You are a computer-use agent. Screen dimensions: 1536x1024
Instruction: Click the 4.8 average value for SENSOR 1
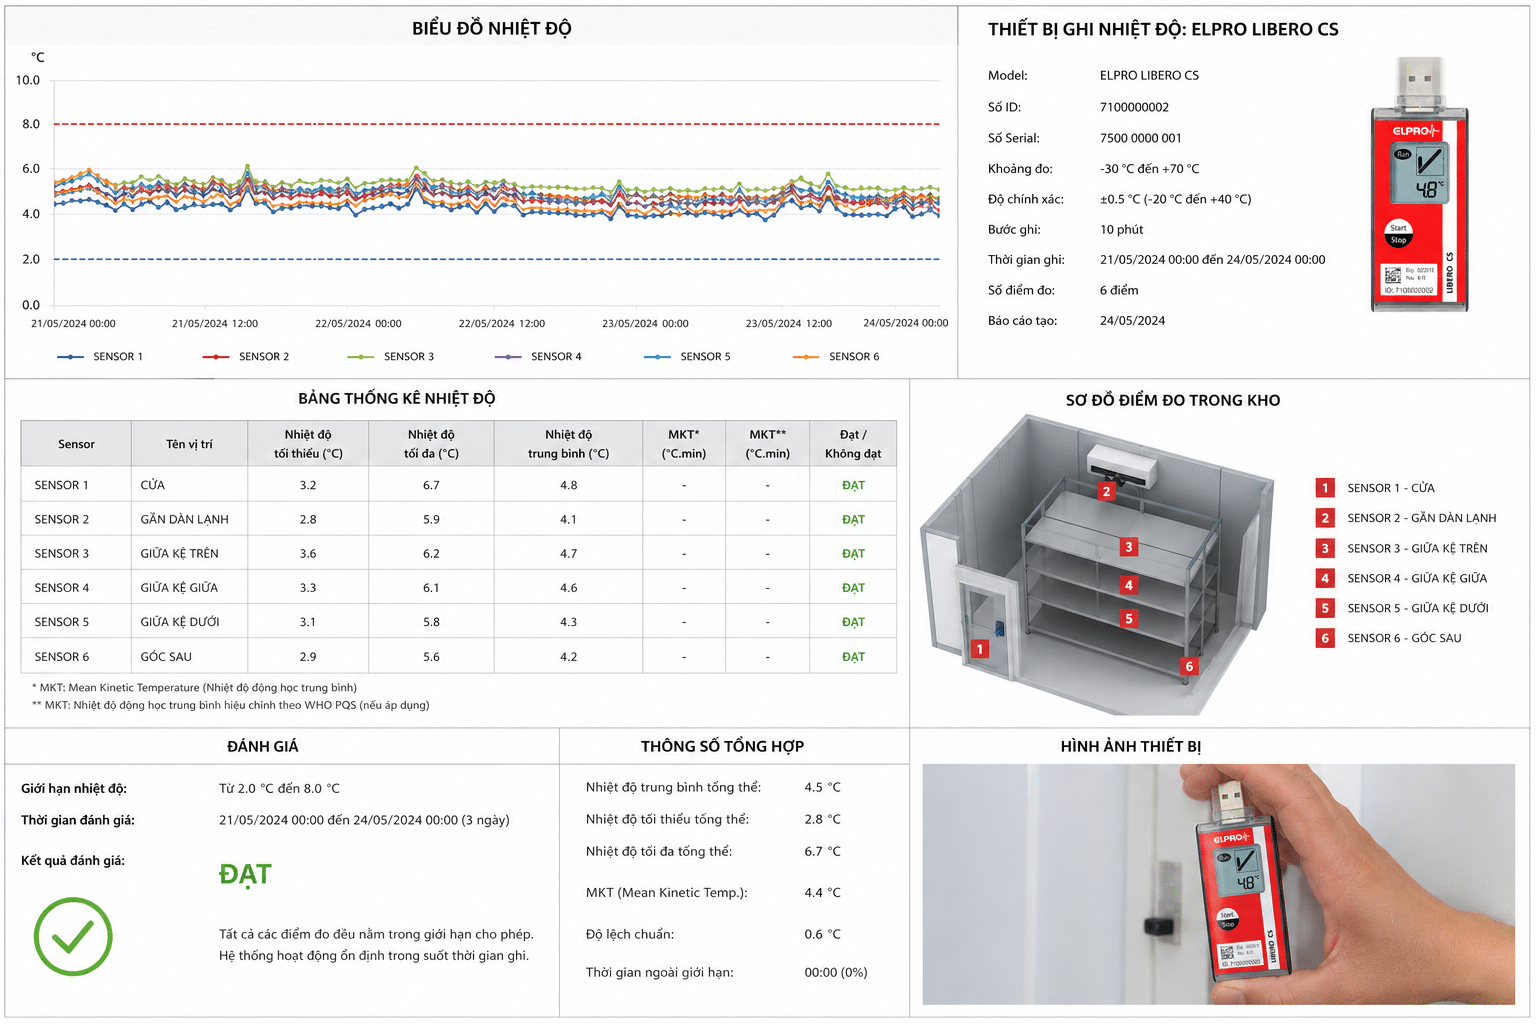click(x=568, y=485)
